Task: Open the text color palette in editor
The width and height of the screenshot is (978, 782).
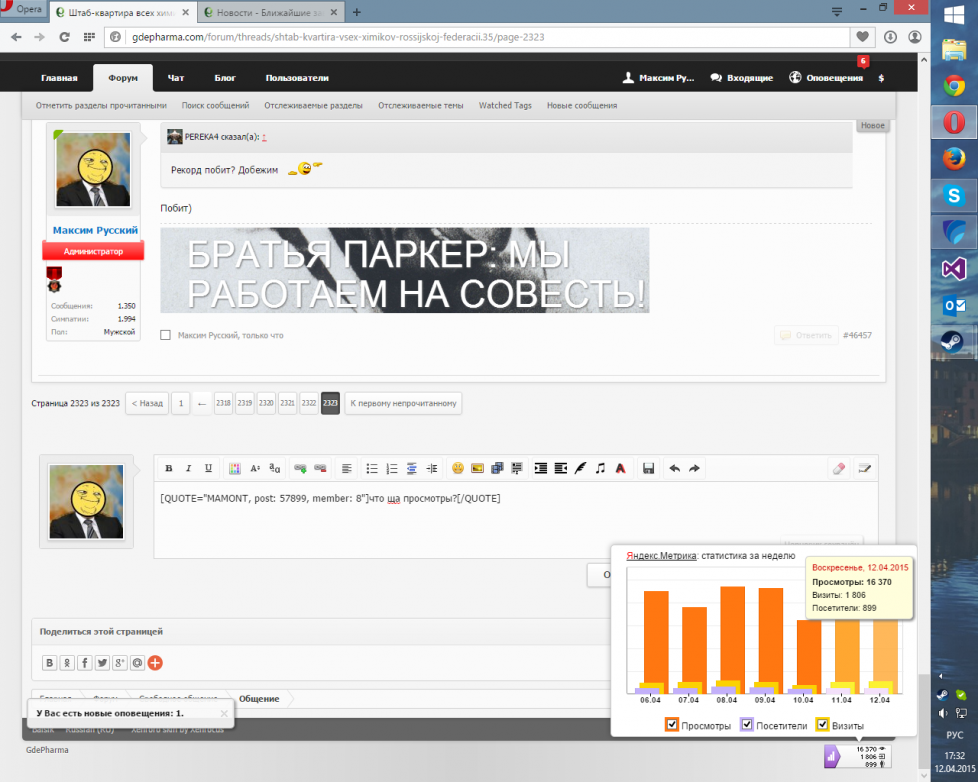Action: pos(235,468)
